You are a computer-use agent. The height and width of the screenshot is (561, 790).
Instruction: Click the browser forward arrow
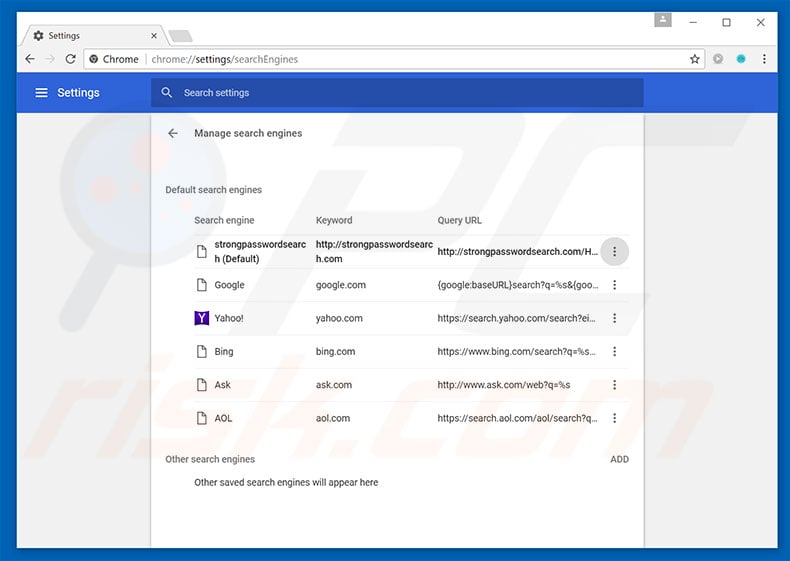coord(50,59)
